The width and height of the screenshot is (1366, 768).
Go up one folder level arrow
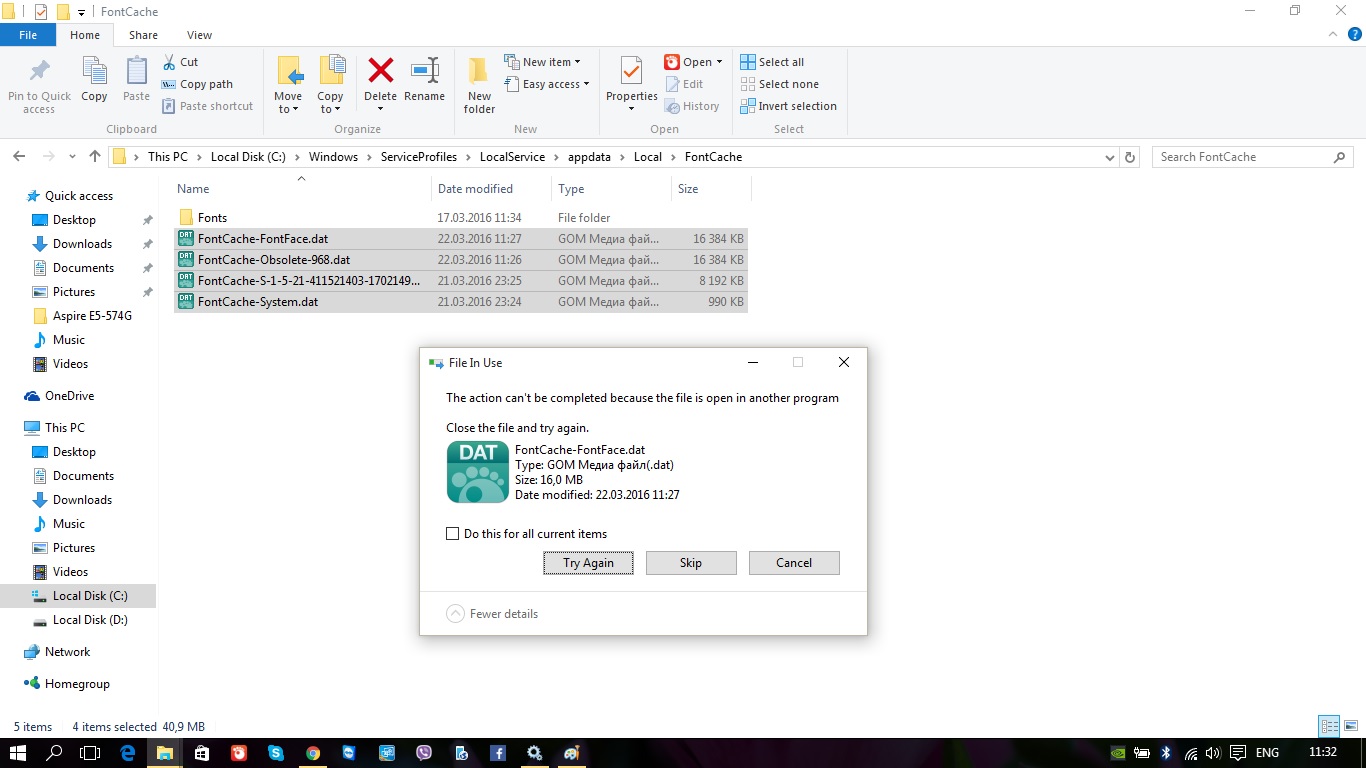point(95,157)
